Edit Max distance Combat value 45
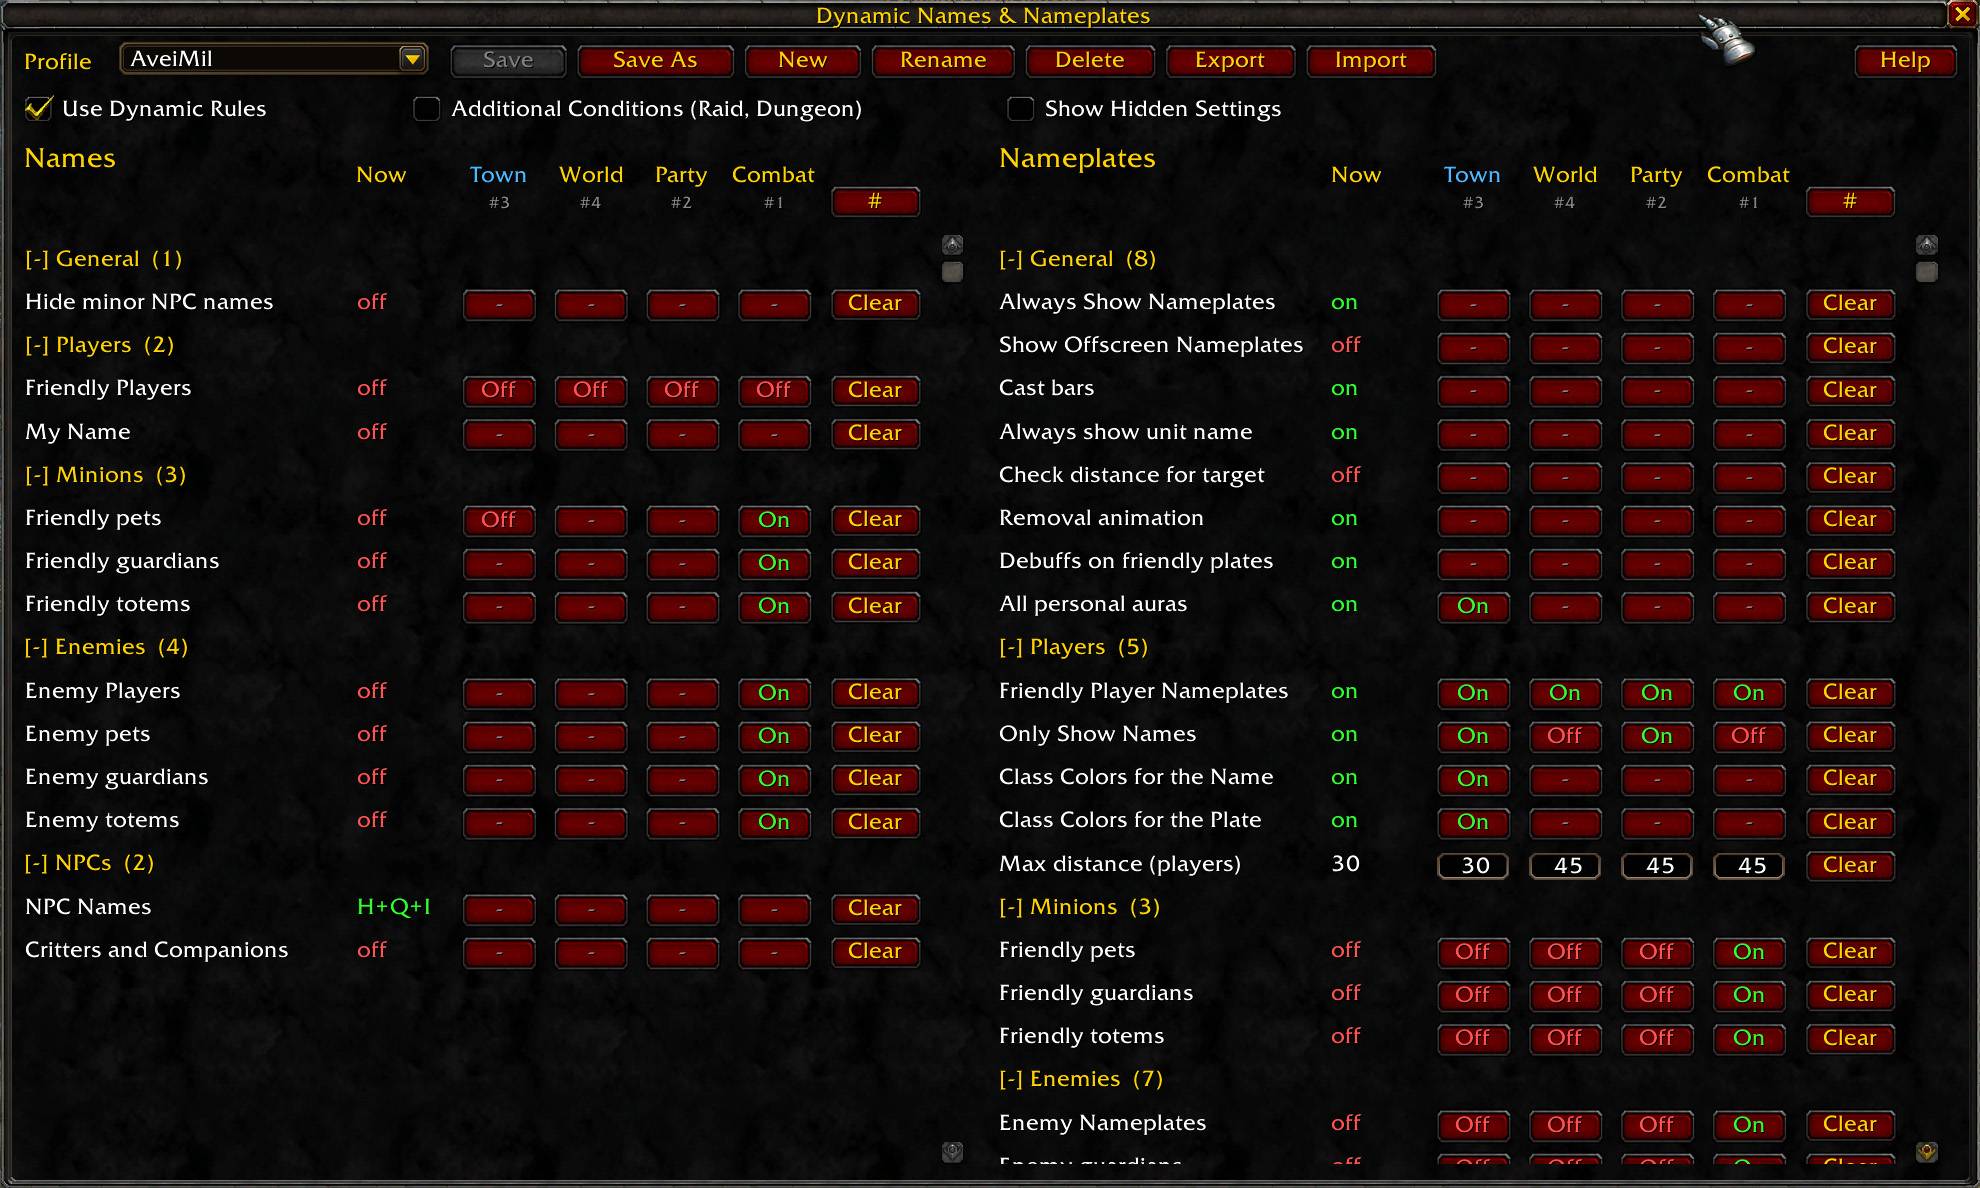This screenshot has width=1980, height=1188. 1749,866
